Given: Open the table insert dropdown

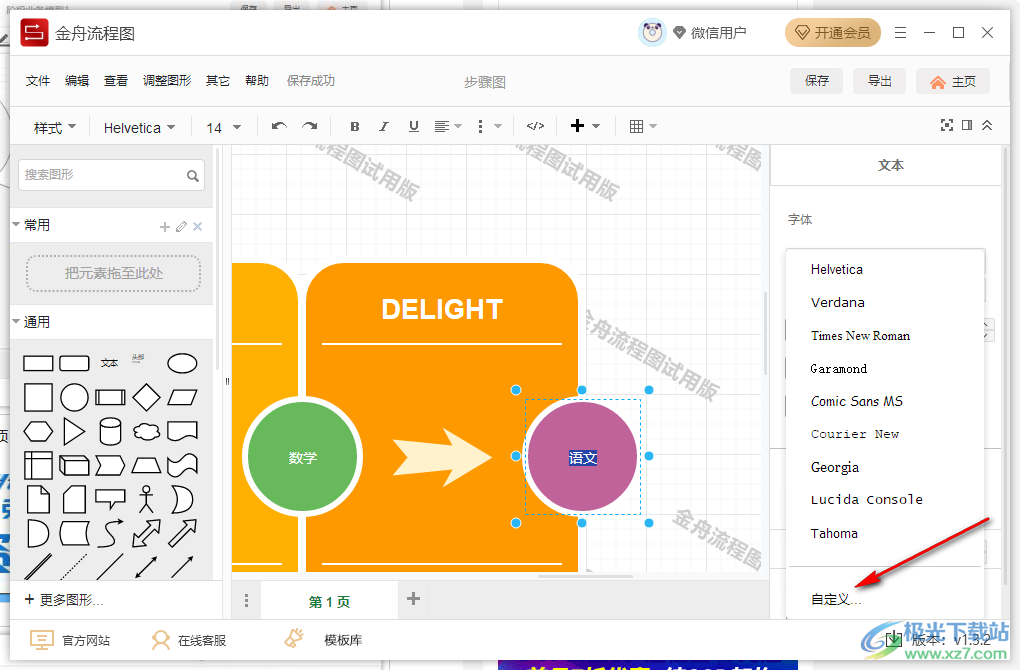Looking at the screenshot, I should click(643, 126).
